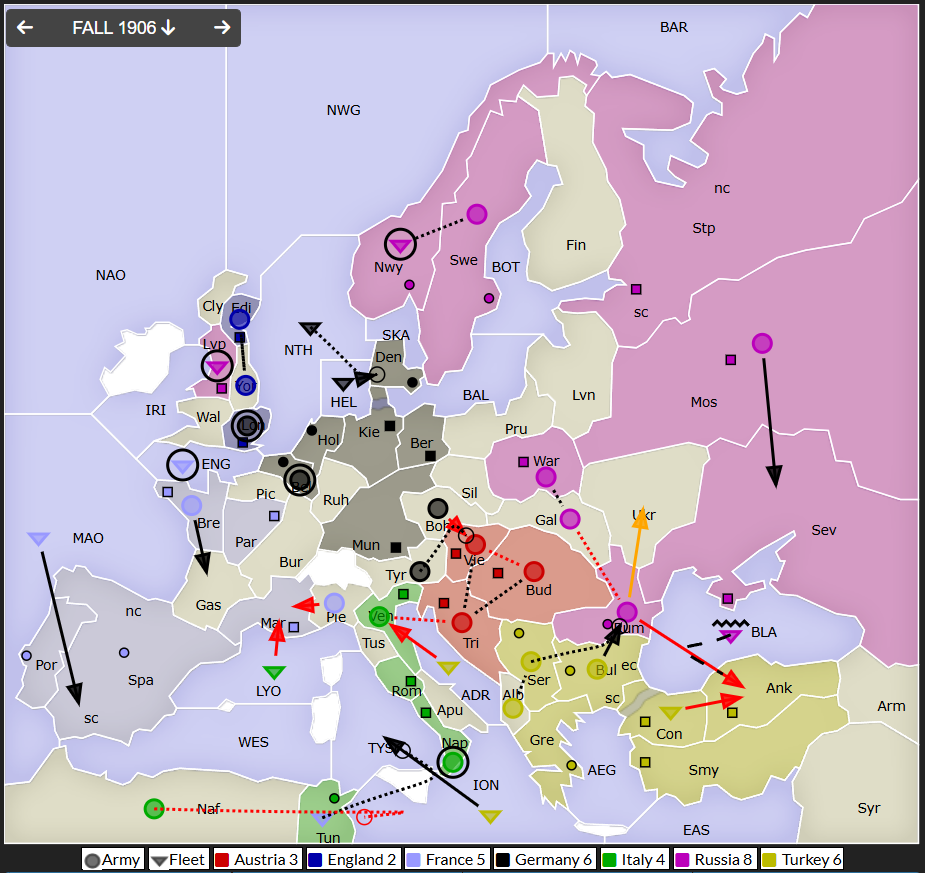This screenshot has height=873, width=925.
Task: Go to the previous phase with left arrow
Action: pos(25,28)
